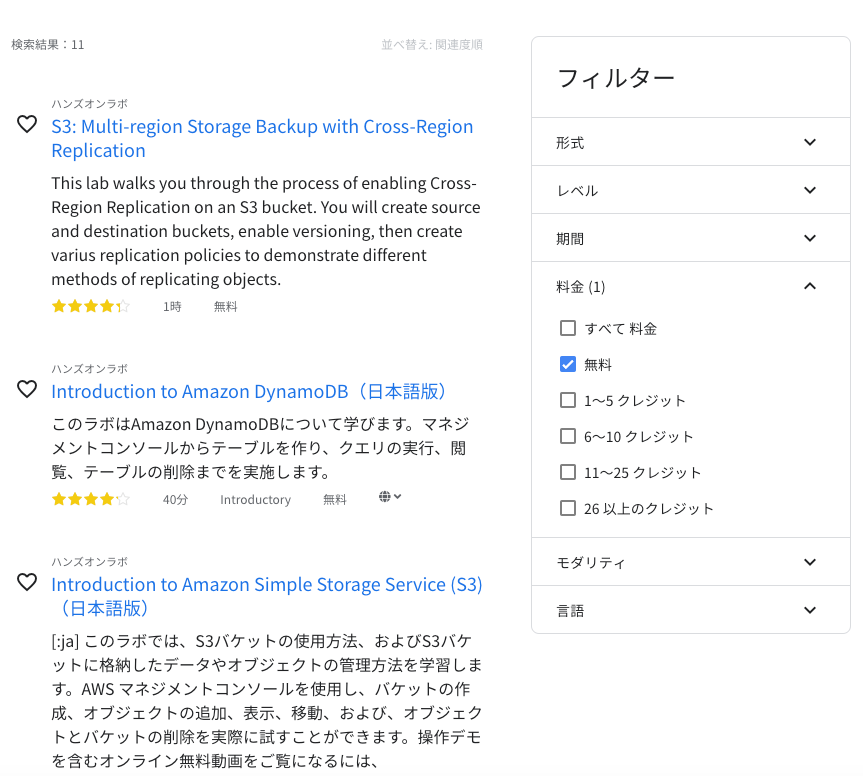Click the 検索結果：11 results count

48,45
